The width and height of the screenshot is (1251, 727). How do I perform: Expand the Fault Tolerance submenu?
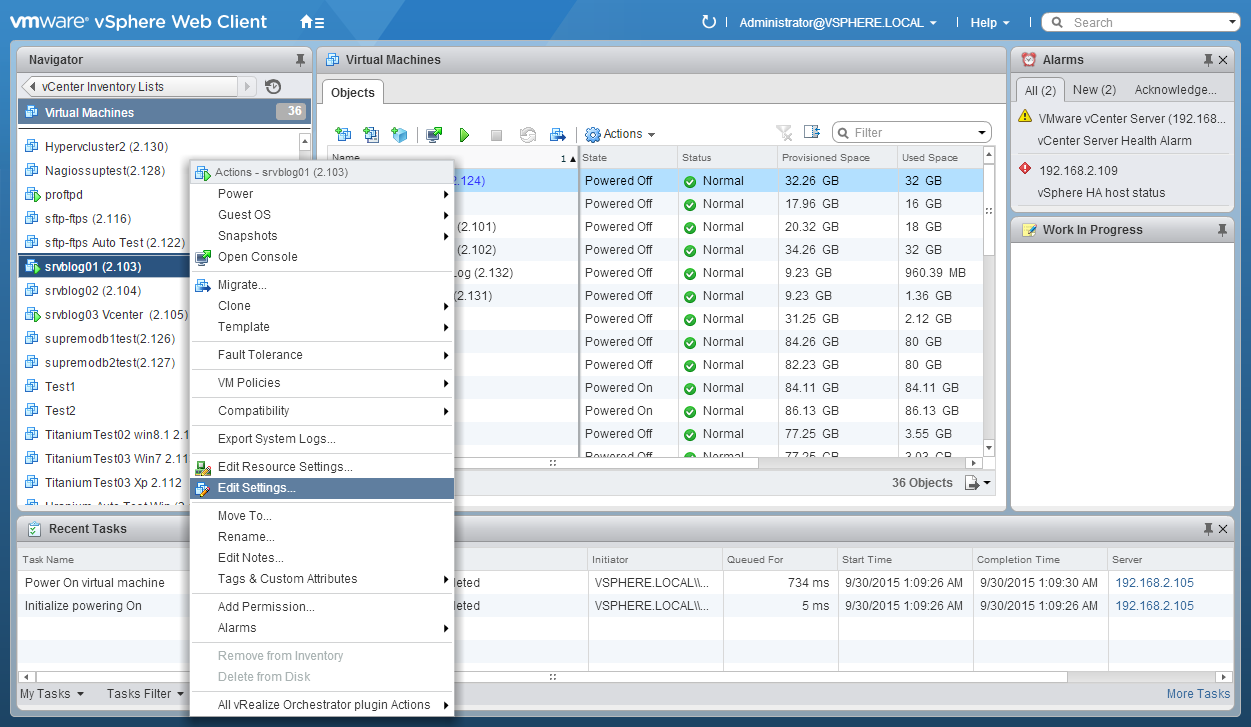(321, 355)
